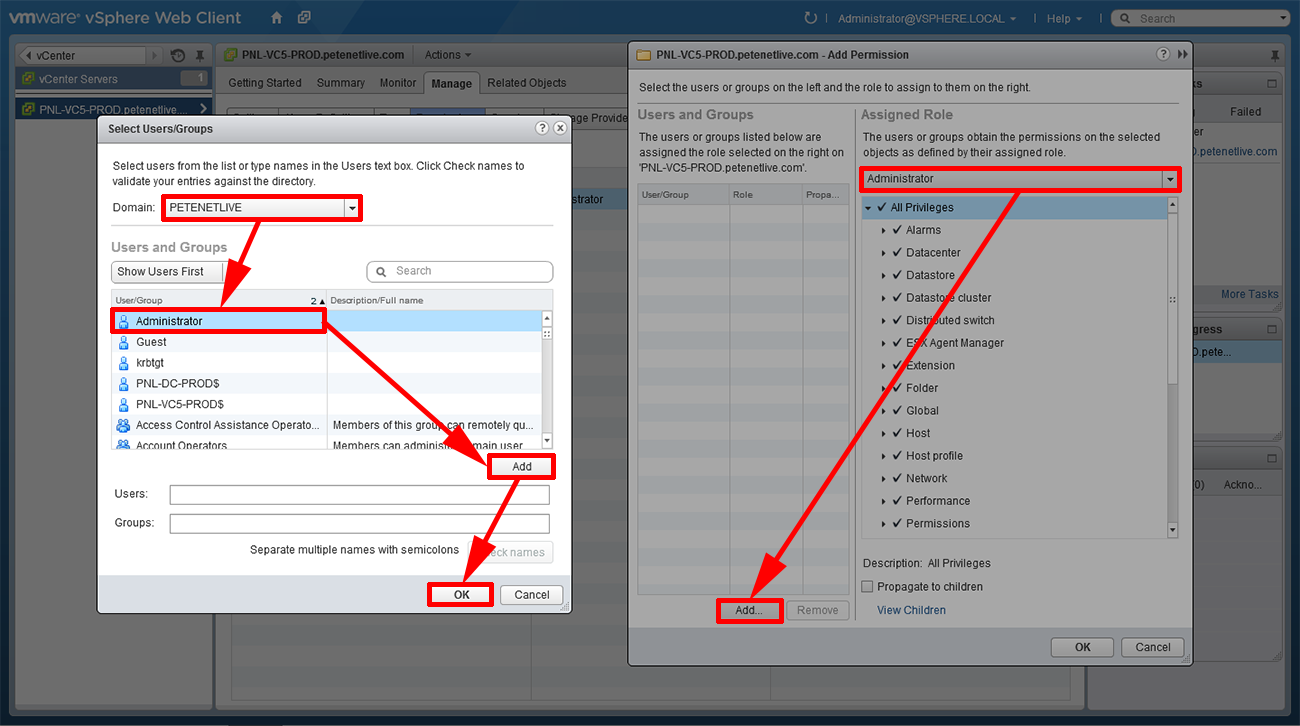Click Add... button under Users and Groups

click(x=749, y=610)
